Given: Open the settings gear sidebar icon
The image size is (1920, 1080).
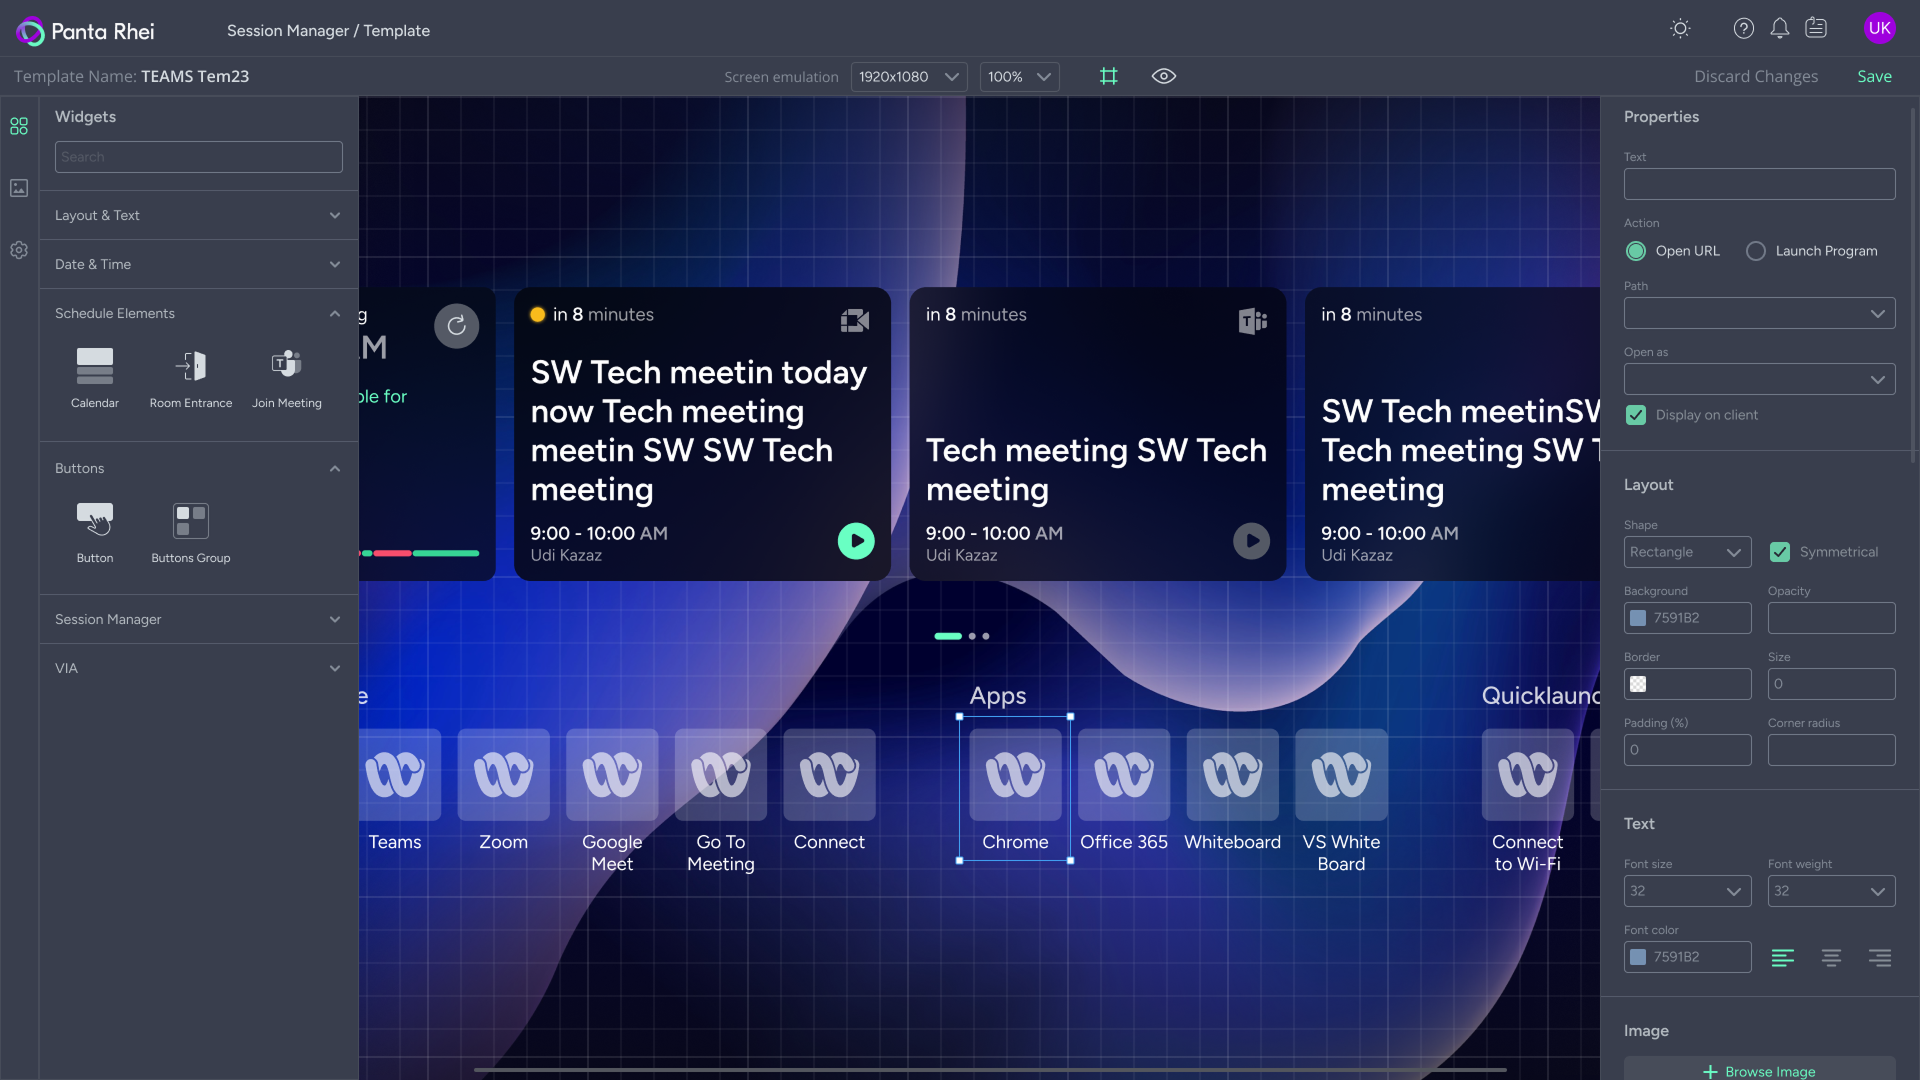Looking at the screenshot, I should pyautogui.click(x=19, y=250).
